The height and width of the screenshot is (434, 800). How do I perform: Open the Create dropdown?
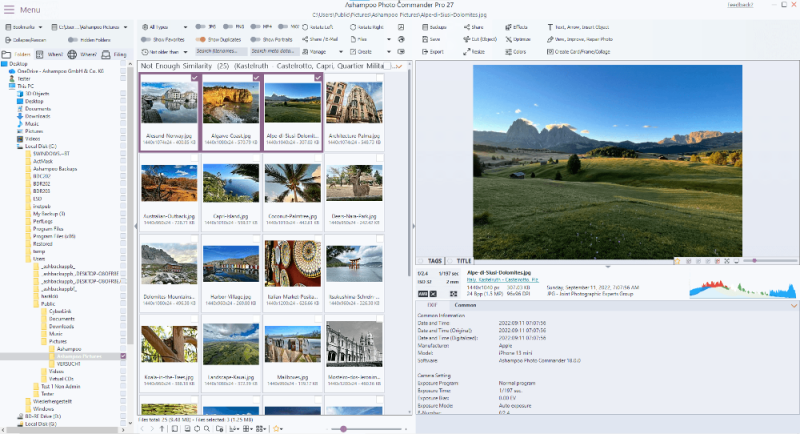coord(370,52)
